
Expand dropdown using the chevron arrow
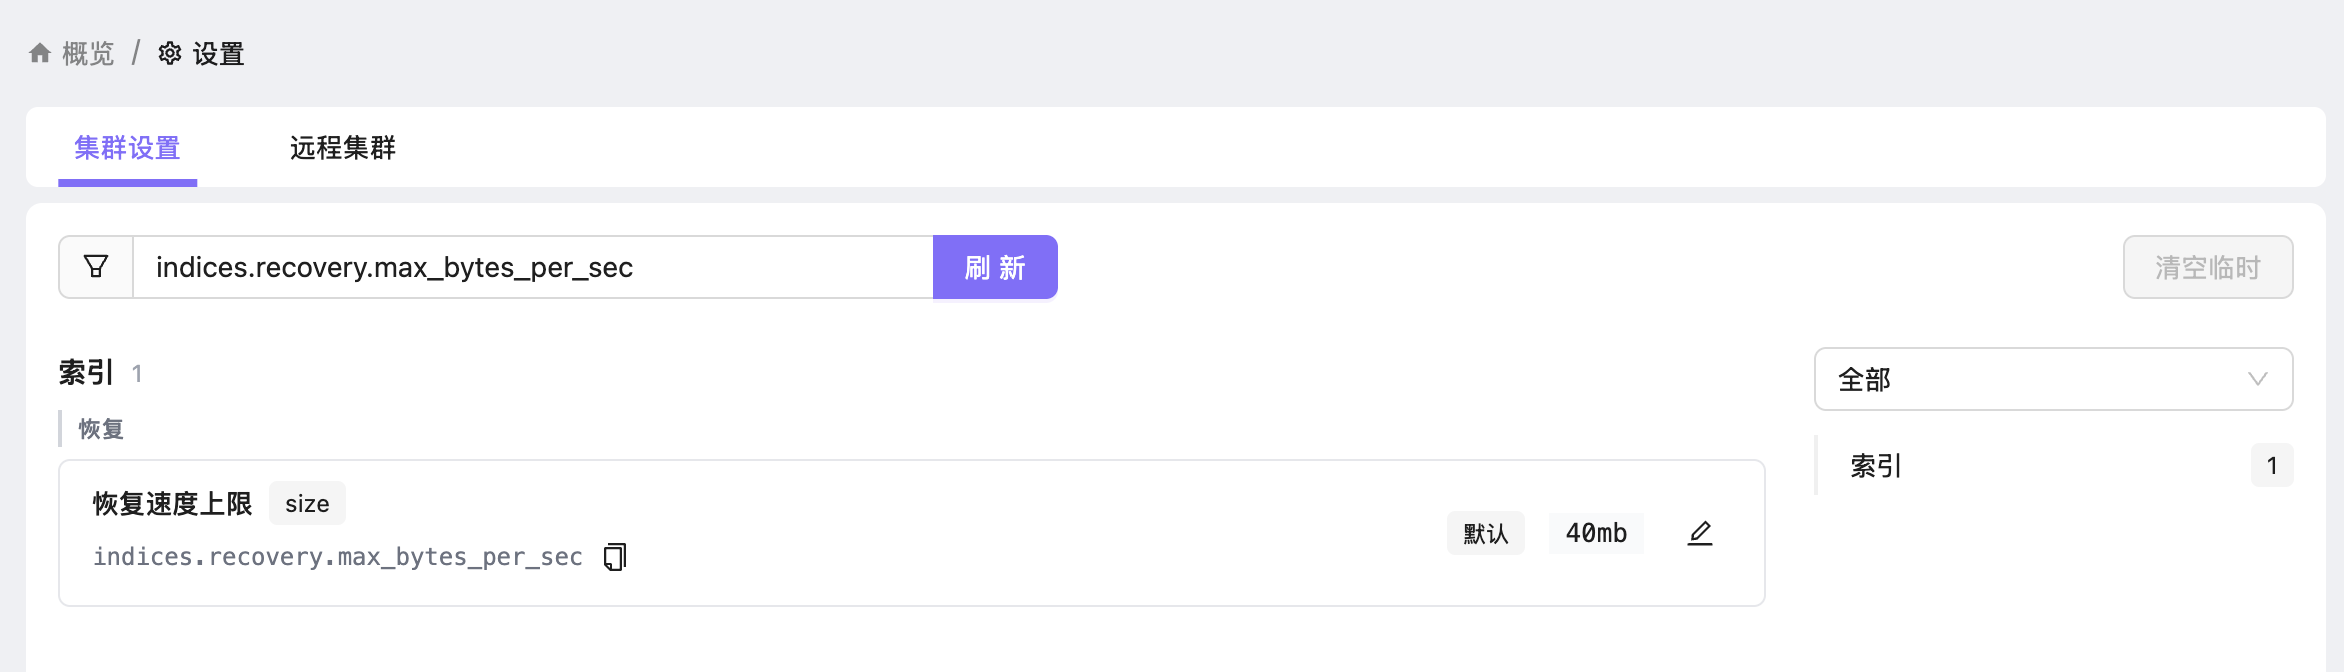tap(2257, 379)
